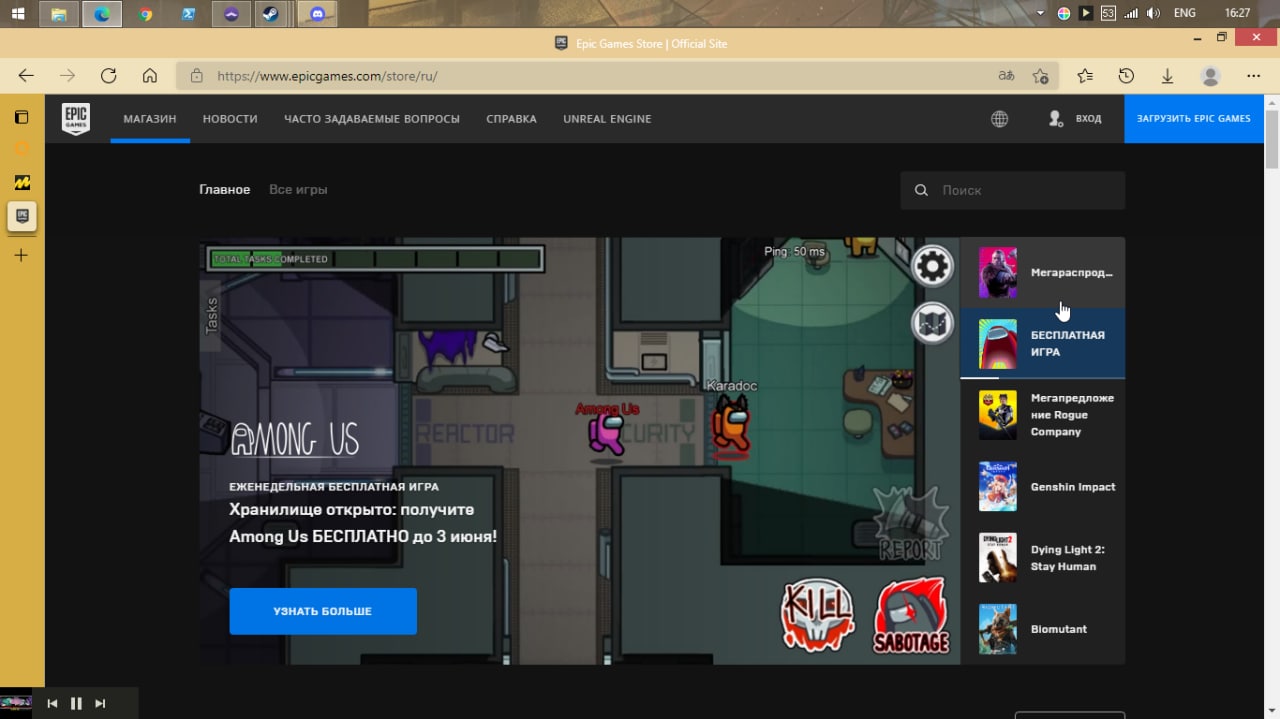Pause the media player playback
1280x719 pixels.
tap(76, 704)
